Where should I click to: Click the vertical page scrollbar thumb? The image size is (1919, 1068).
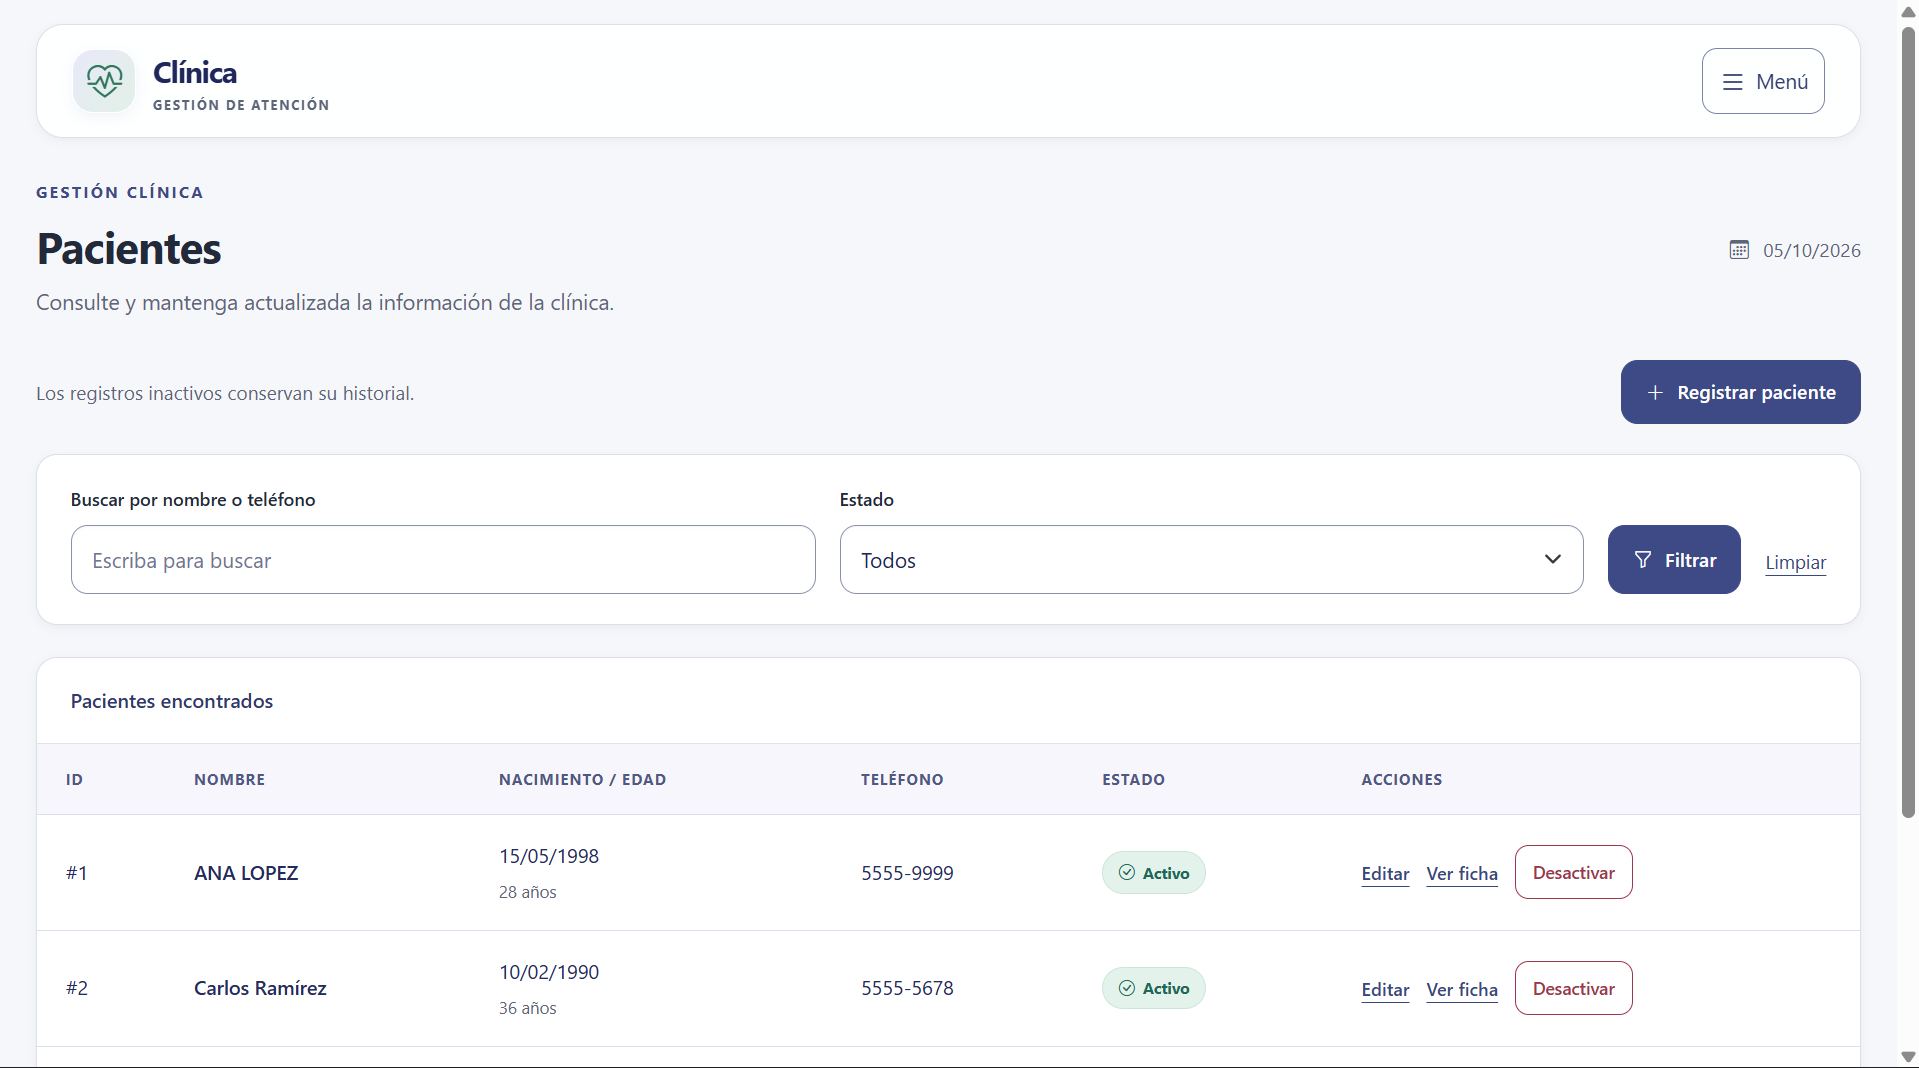1908,422
